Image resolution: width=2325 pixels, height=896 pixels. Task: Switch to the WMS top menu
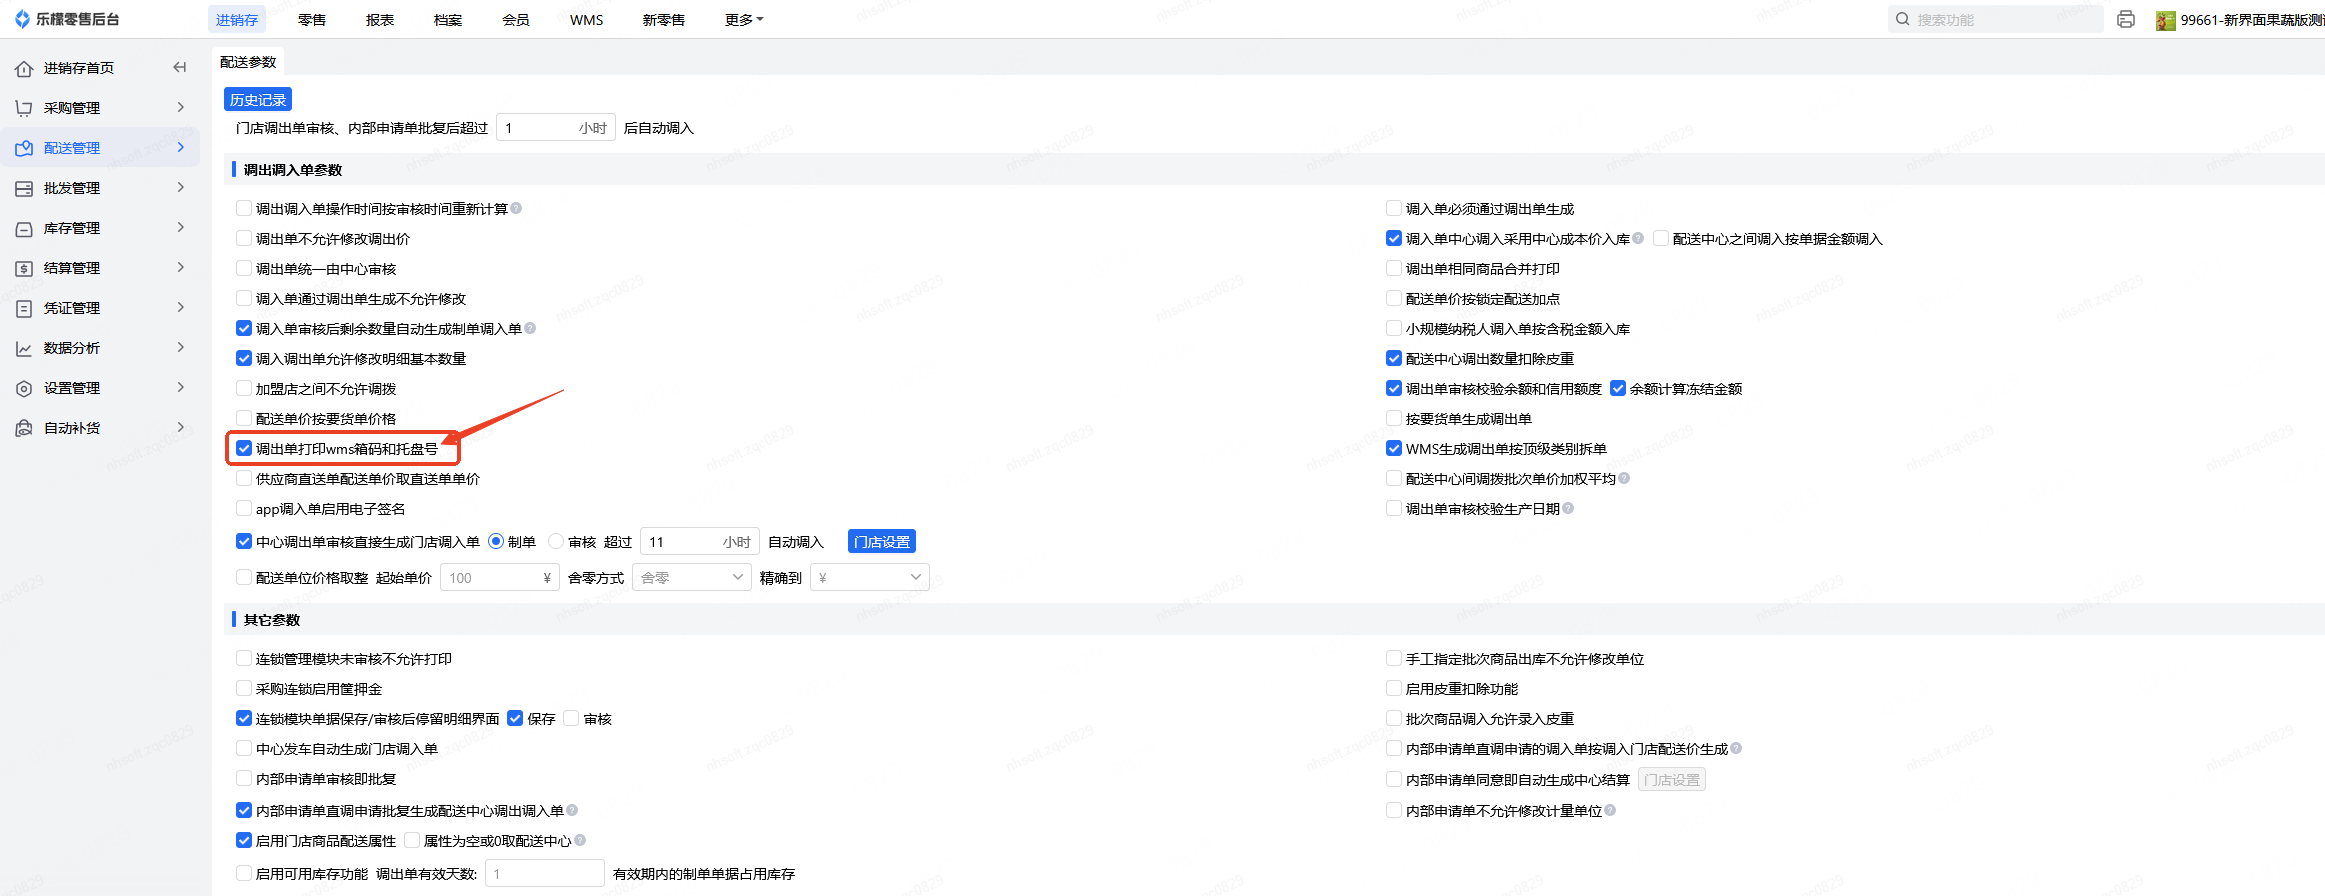(x=586, y=20)
